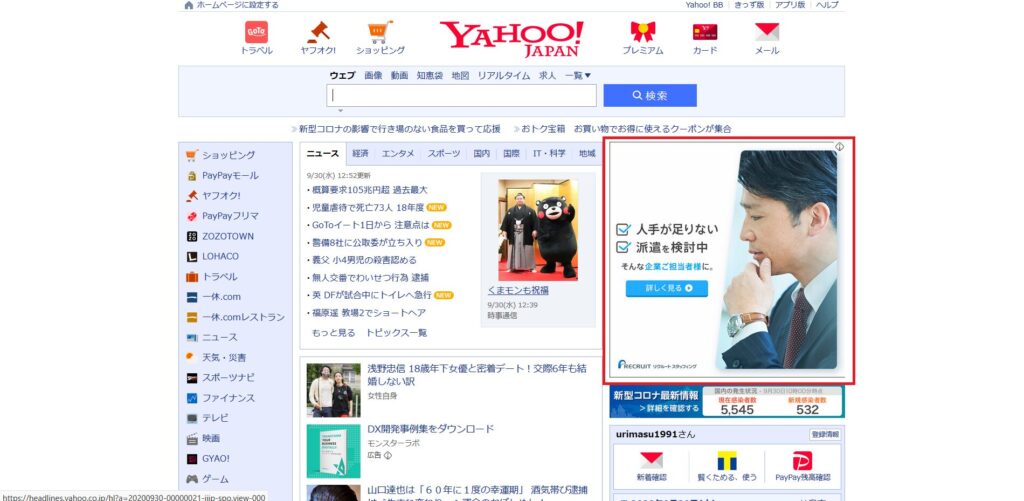Switch to the スポーツ news tab
Image resolution: width=1024 pixels, height=501 pixels.
tap(444, 154)
